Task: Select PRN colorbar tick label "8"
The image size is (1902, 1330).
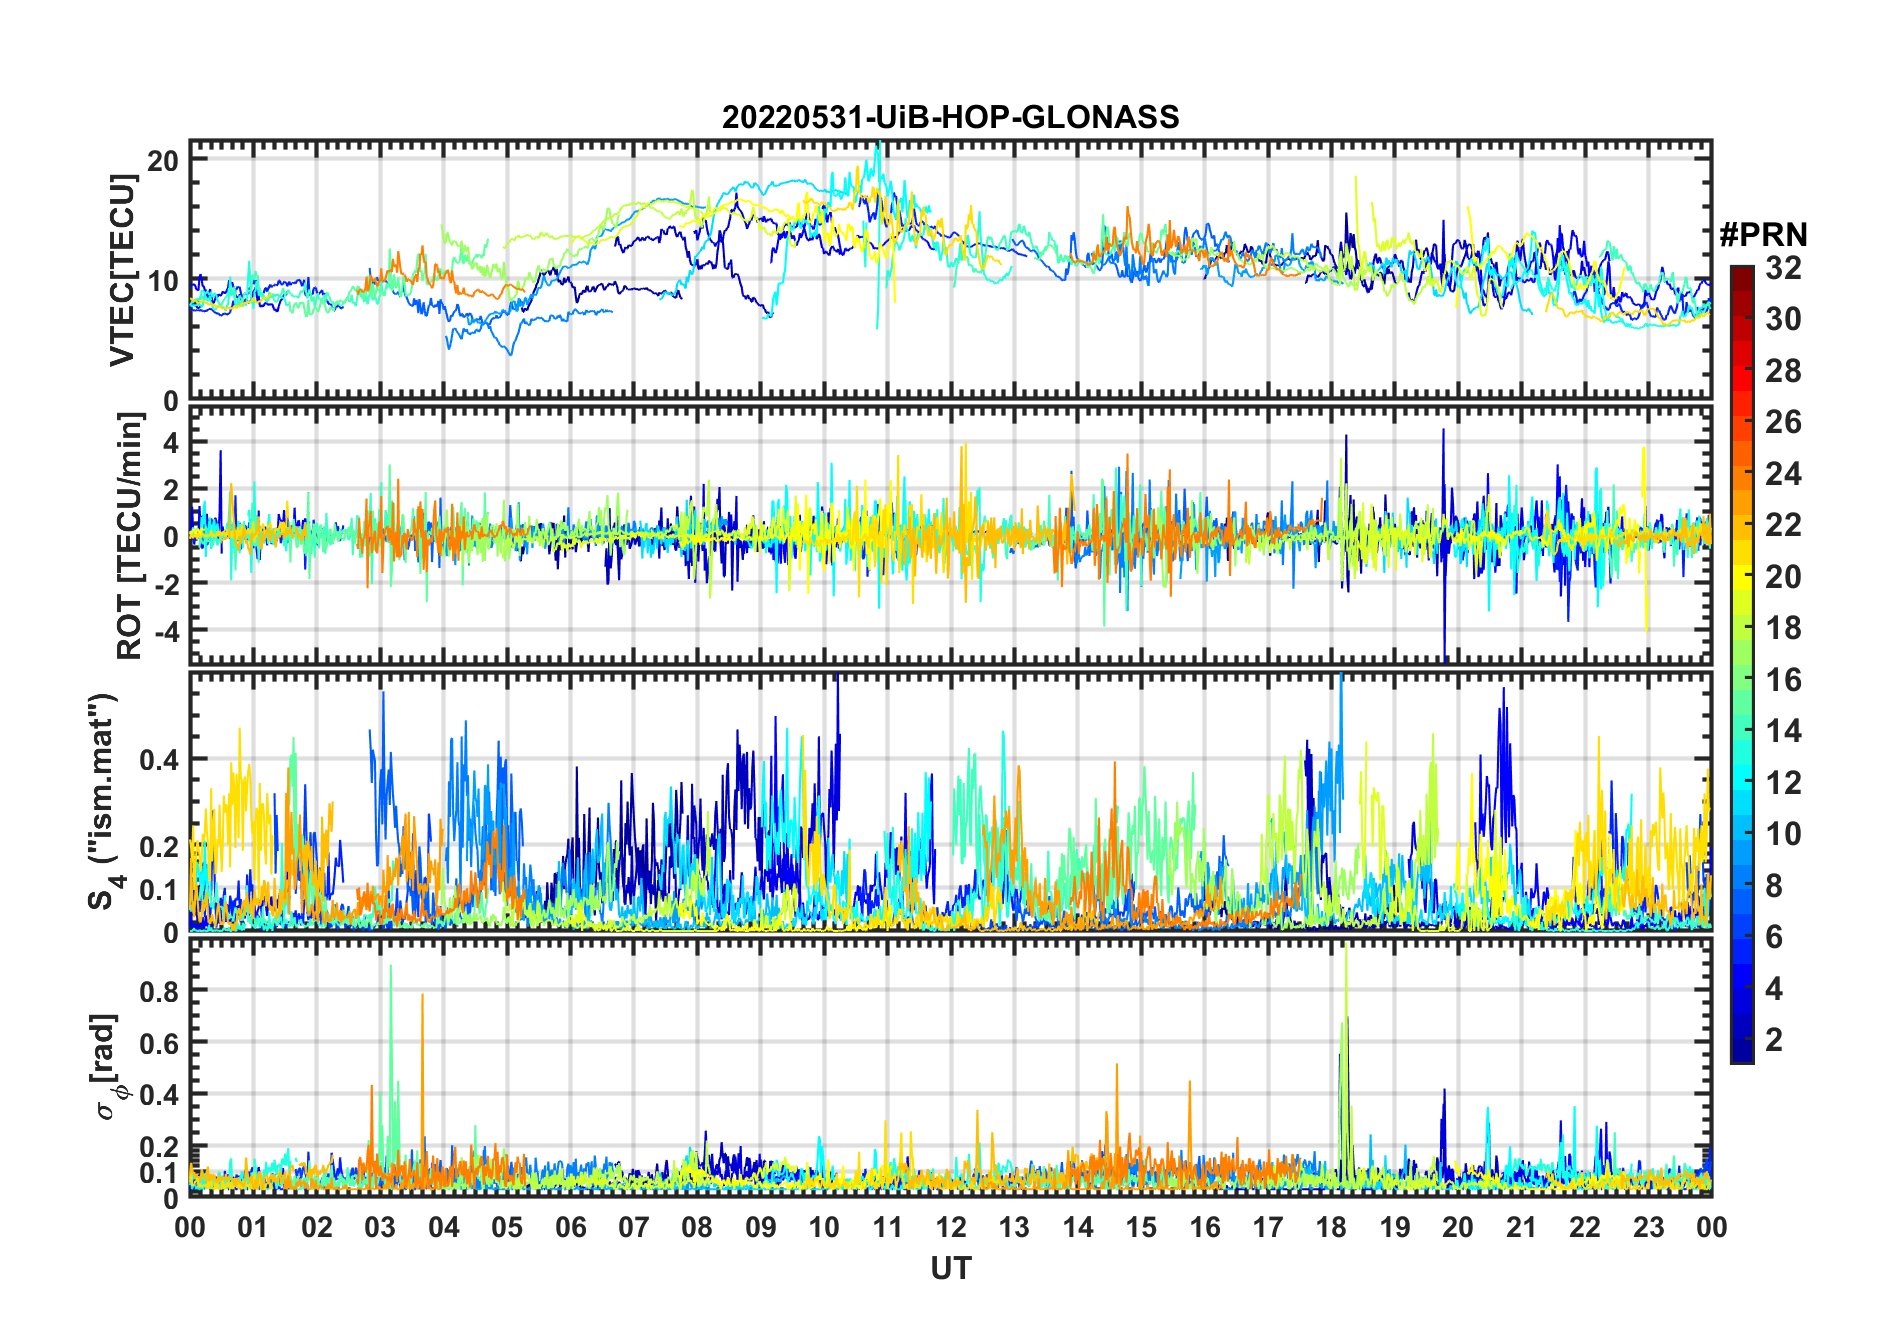Action: pyautogui.click(x=1774, y=886)
